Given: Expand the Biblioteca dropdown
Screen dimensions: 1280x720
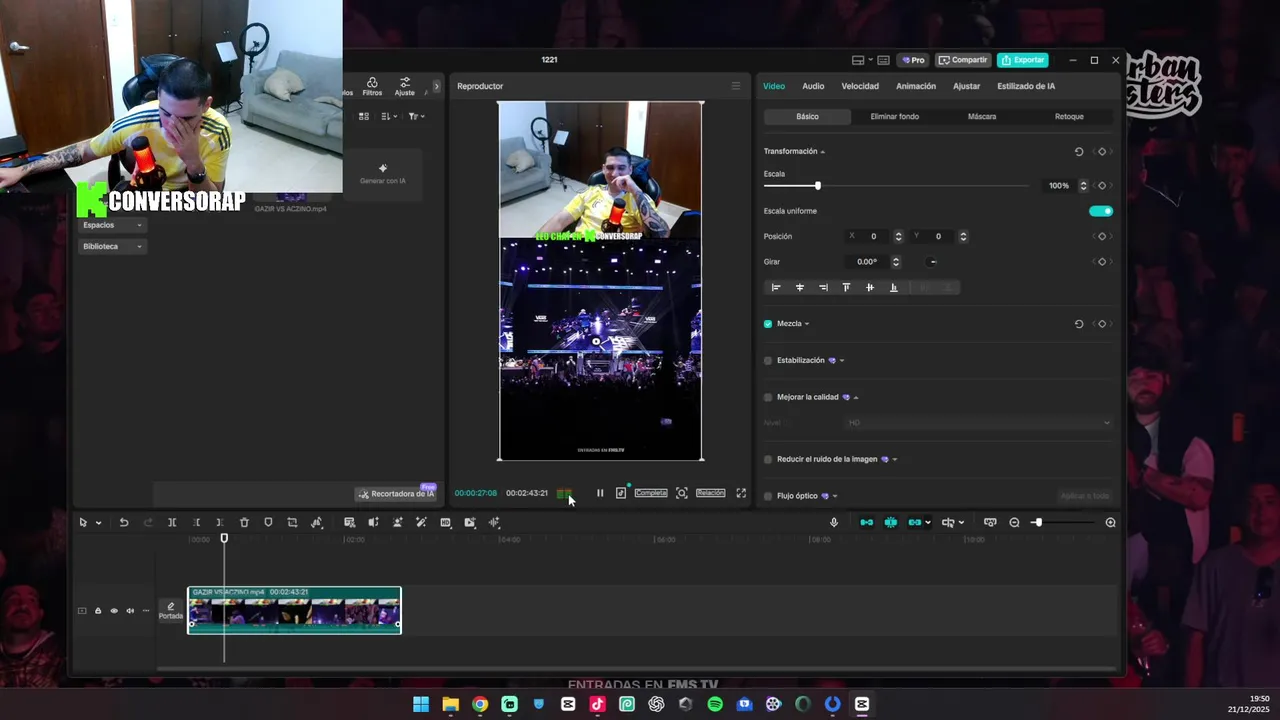Looking at the screenshot, I should (x=112, y=246).
